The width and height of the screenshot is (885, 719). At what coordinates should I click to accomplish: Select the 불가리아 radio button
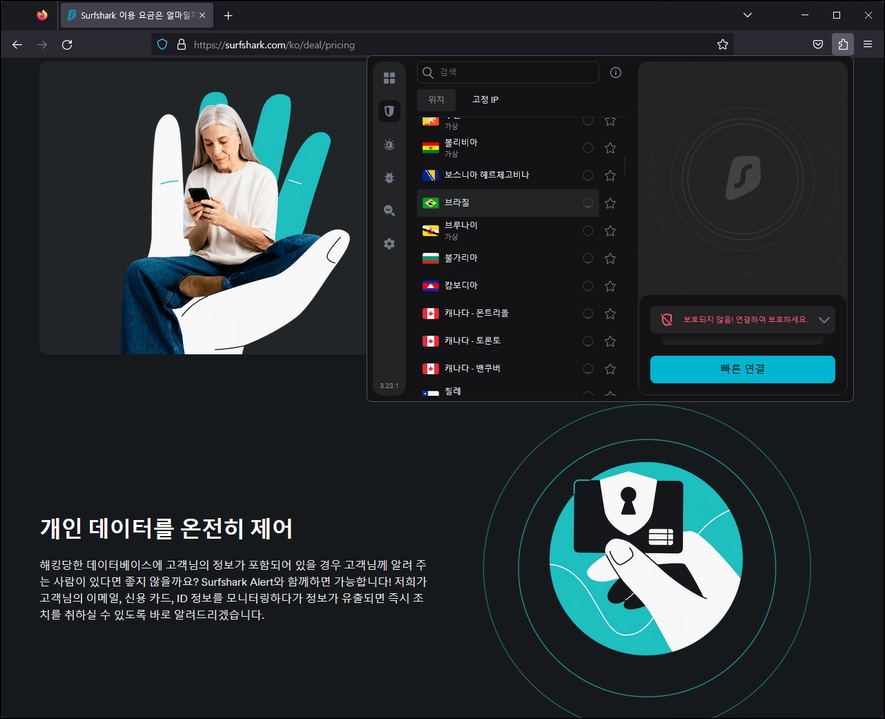tap(588, 258)
